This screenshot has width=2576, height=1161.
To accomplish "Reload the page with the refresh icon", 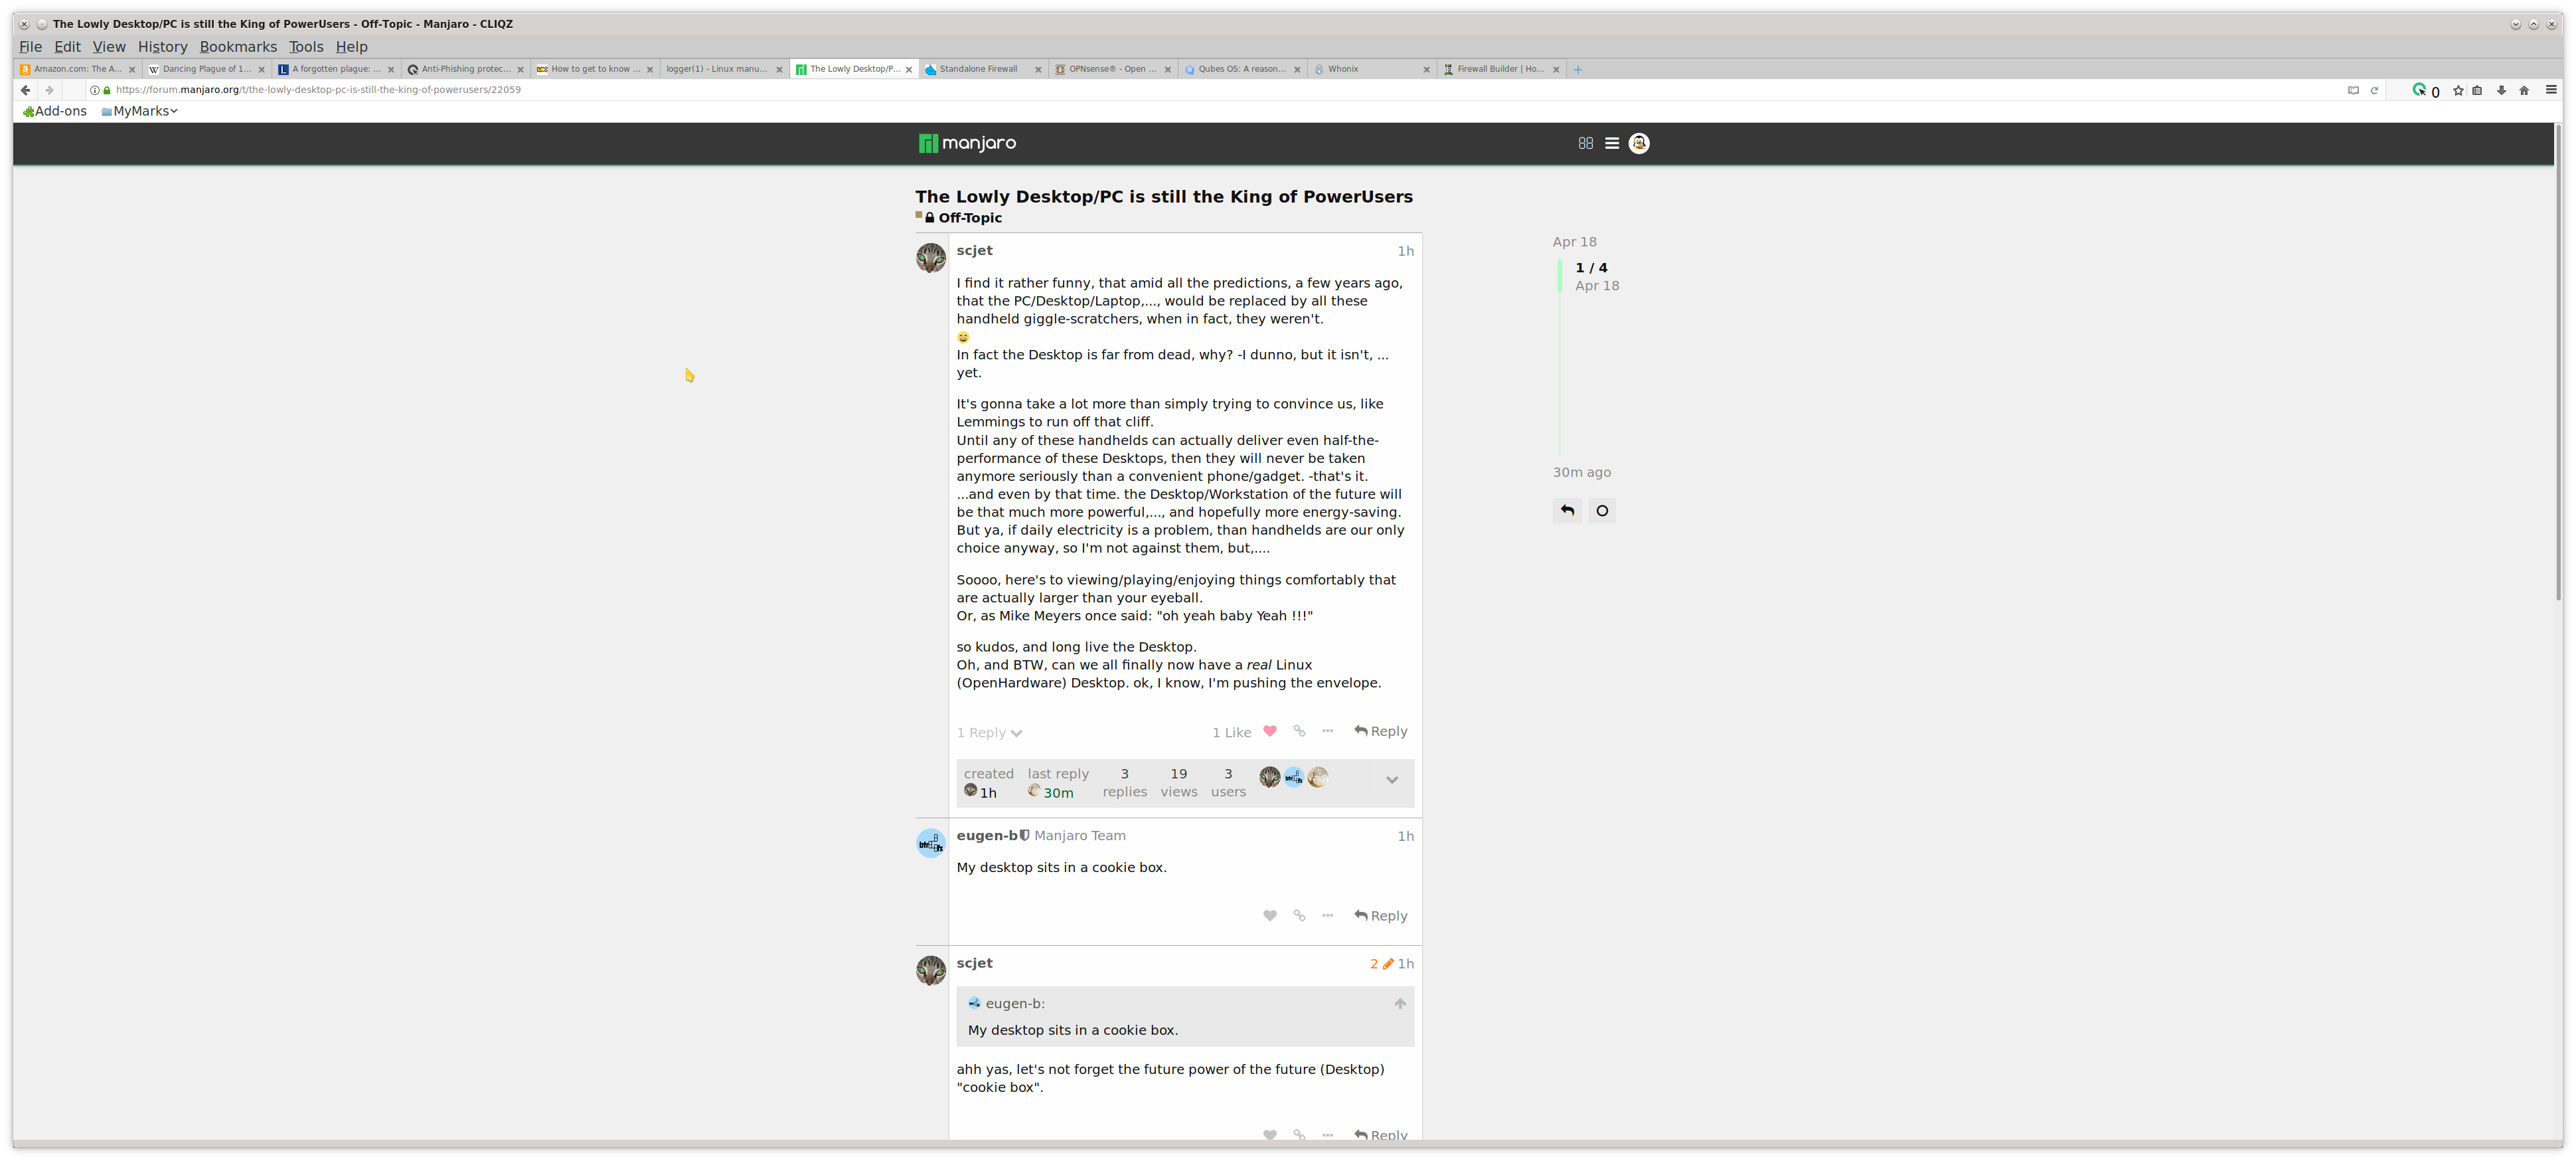I will point(2374,90).
